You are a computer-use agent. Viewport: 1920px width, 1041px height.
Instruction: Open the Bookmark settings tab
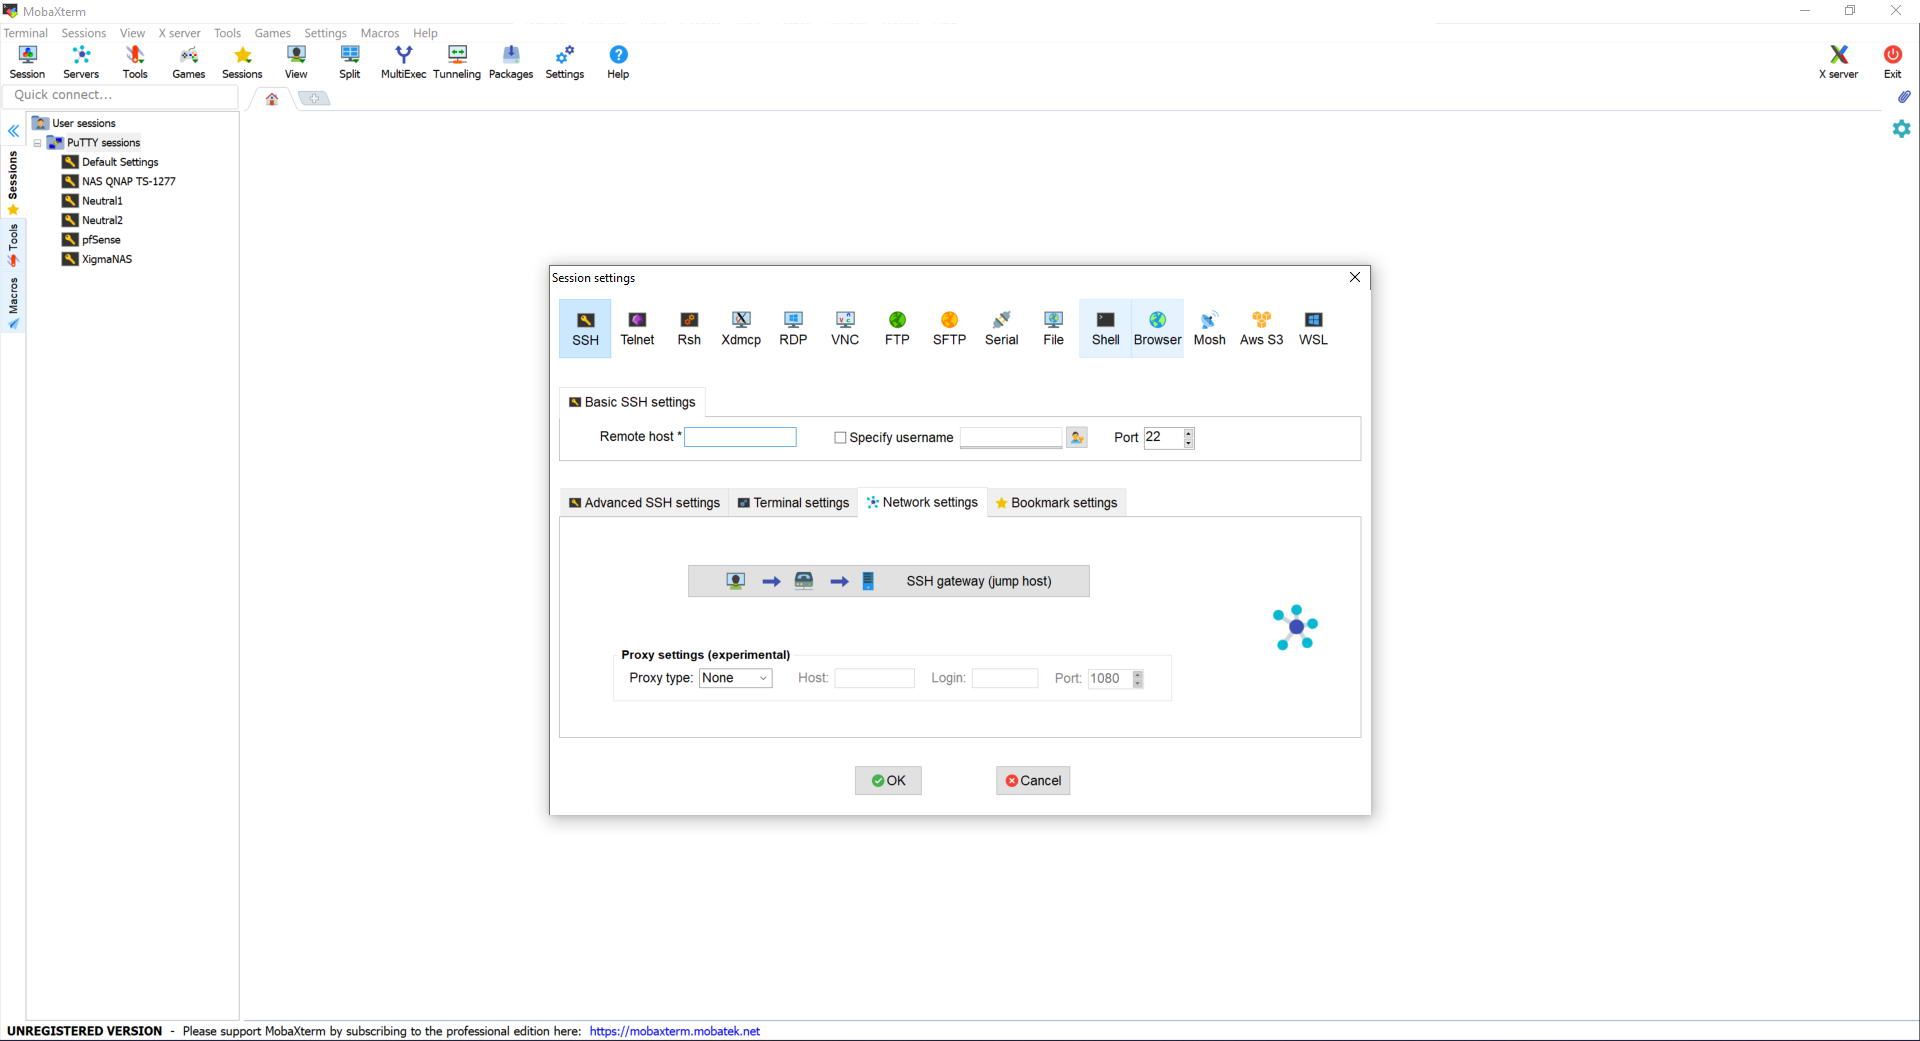tap(1056, 503)
